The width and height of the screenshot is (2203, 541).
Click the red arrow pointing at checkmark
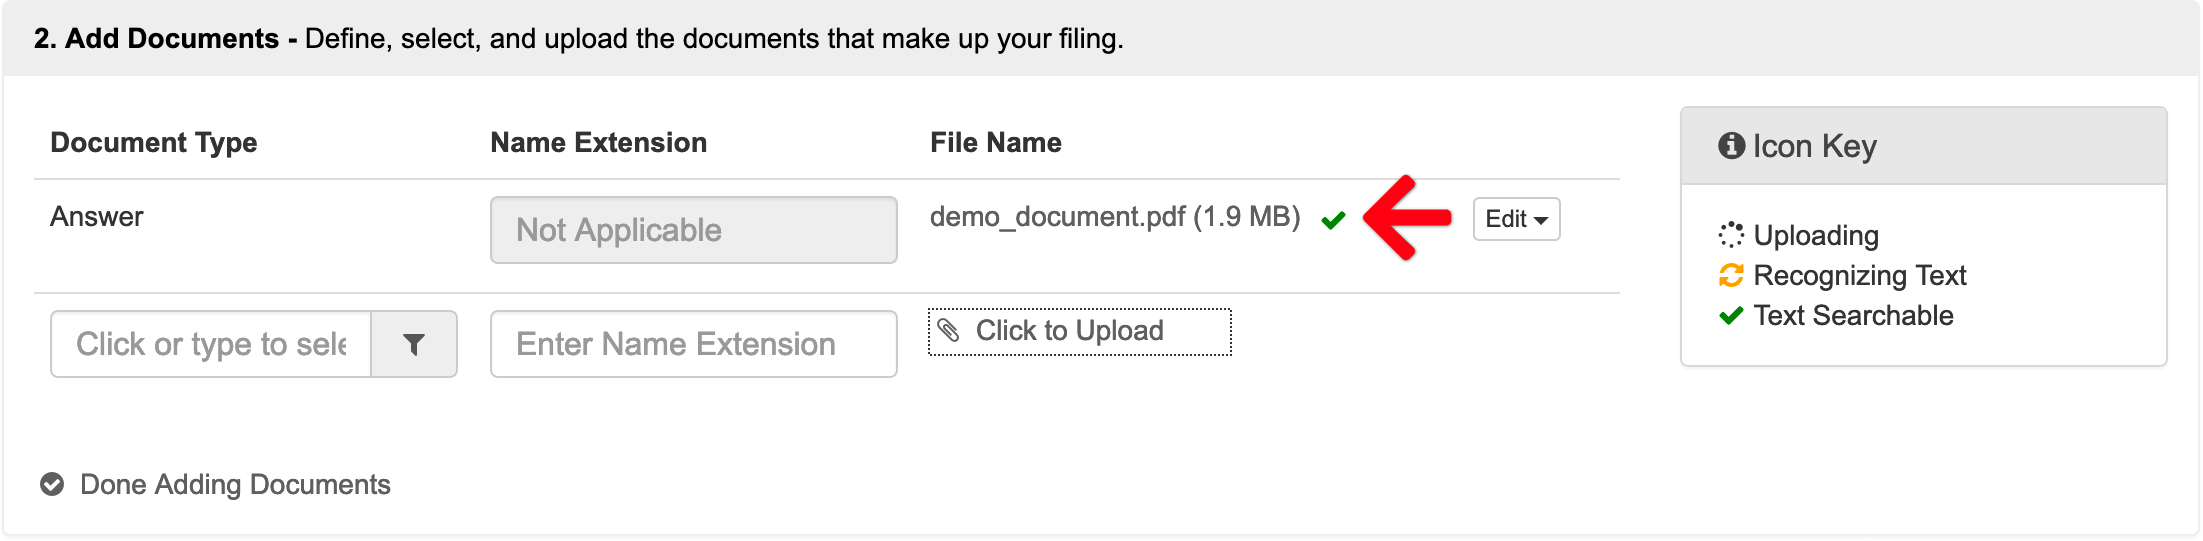coord(1407,217)
